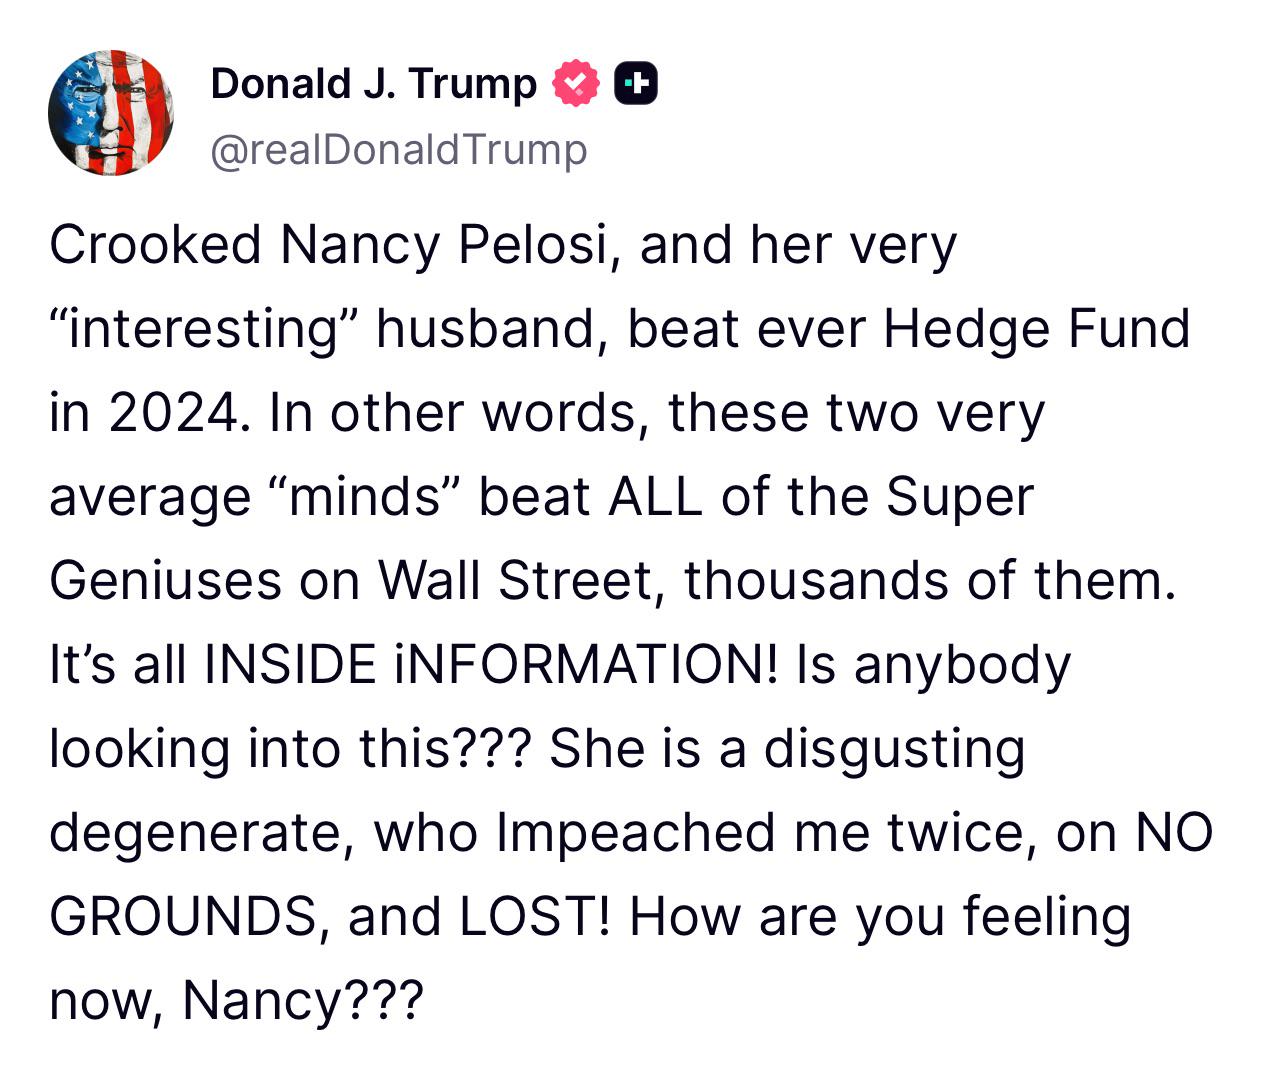Open the @realDonaldTrump handle
This screenshot has height=1065, width=1284.
point(399,150)
